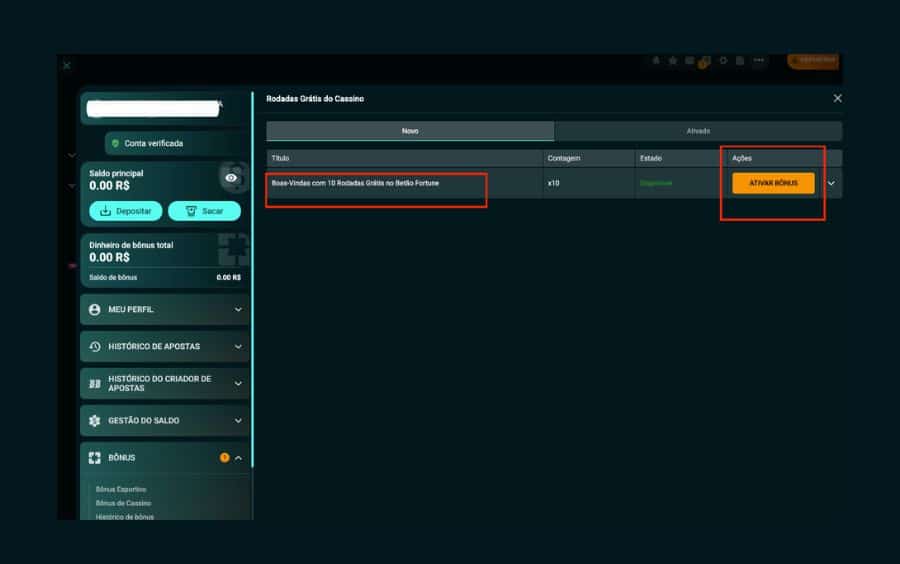Click the orange BÔNUS notification badge
Viewport: 900px width, 564px height.
(x=224, y=457)
